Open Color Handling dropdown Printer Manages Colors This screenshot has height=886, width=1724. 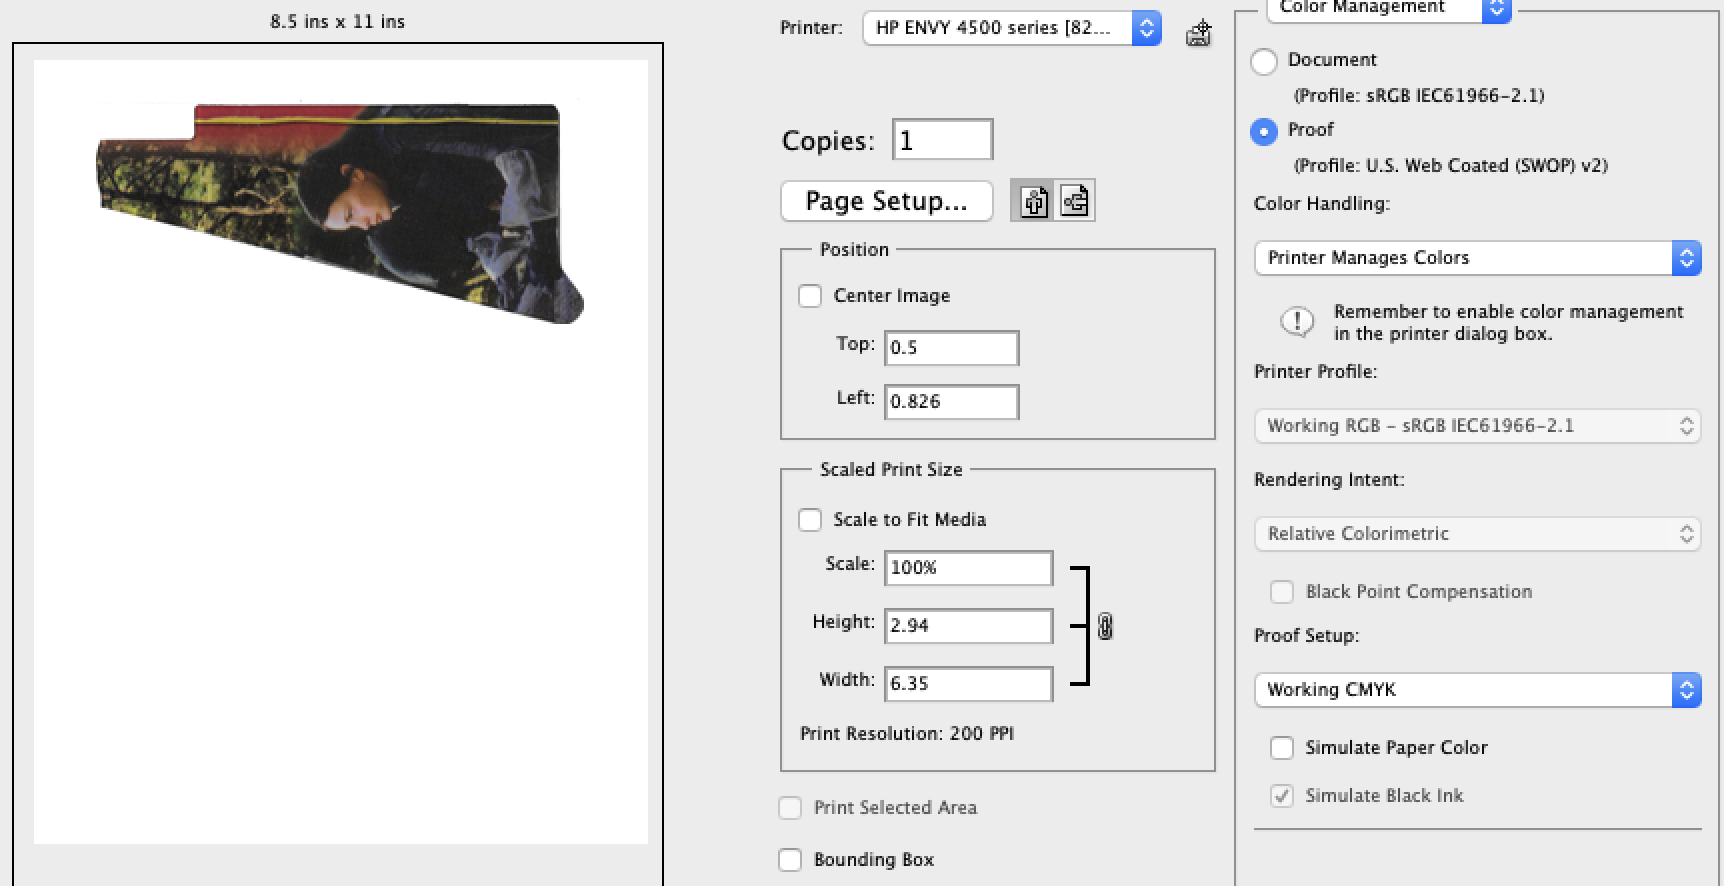pos(1476,258)
